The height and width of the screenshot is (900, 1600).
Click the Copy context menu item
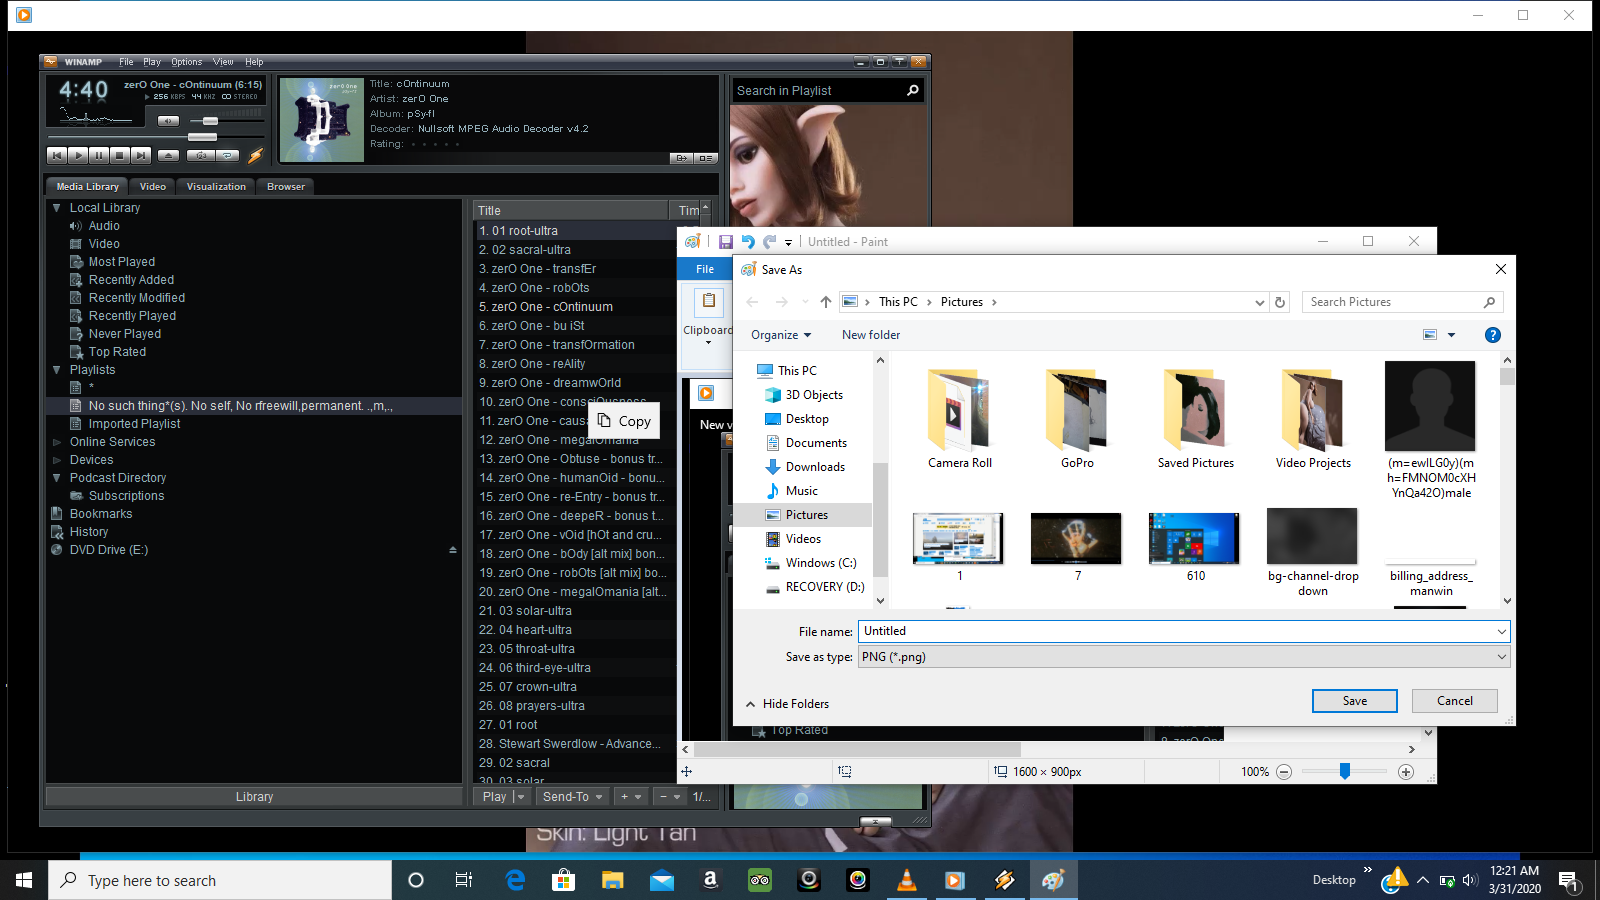tap(624, 421)
